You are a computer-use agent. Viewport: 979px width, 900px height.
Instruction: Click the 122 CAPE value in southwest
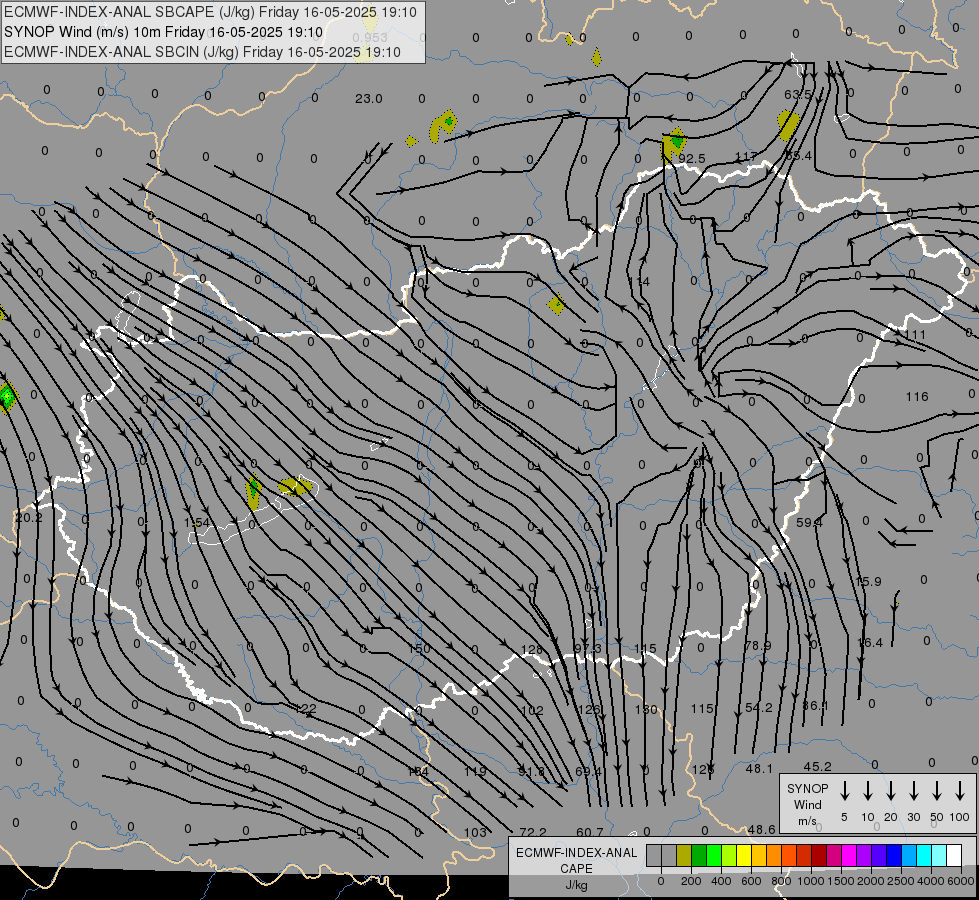coord(305,708)
